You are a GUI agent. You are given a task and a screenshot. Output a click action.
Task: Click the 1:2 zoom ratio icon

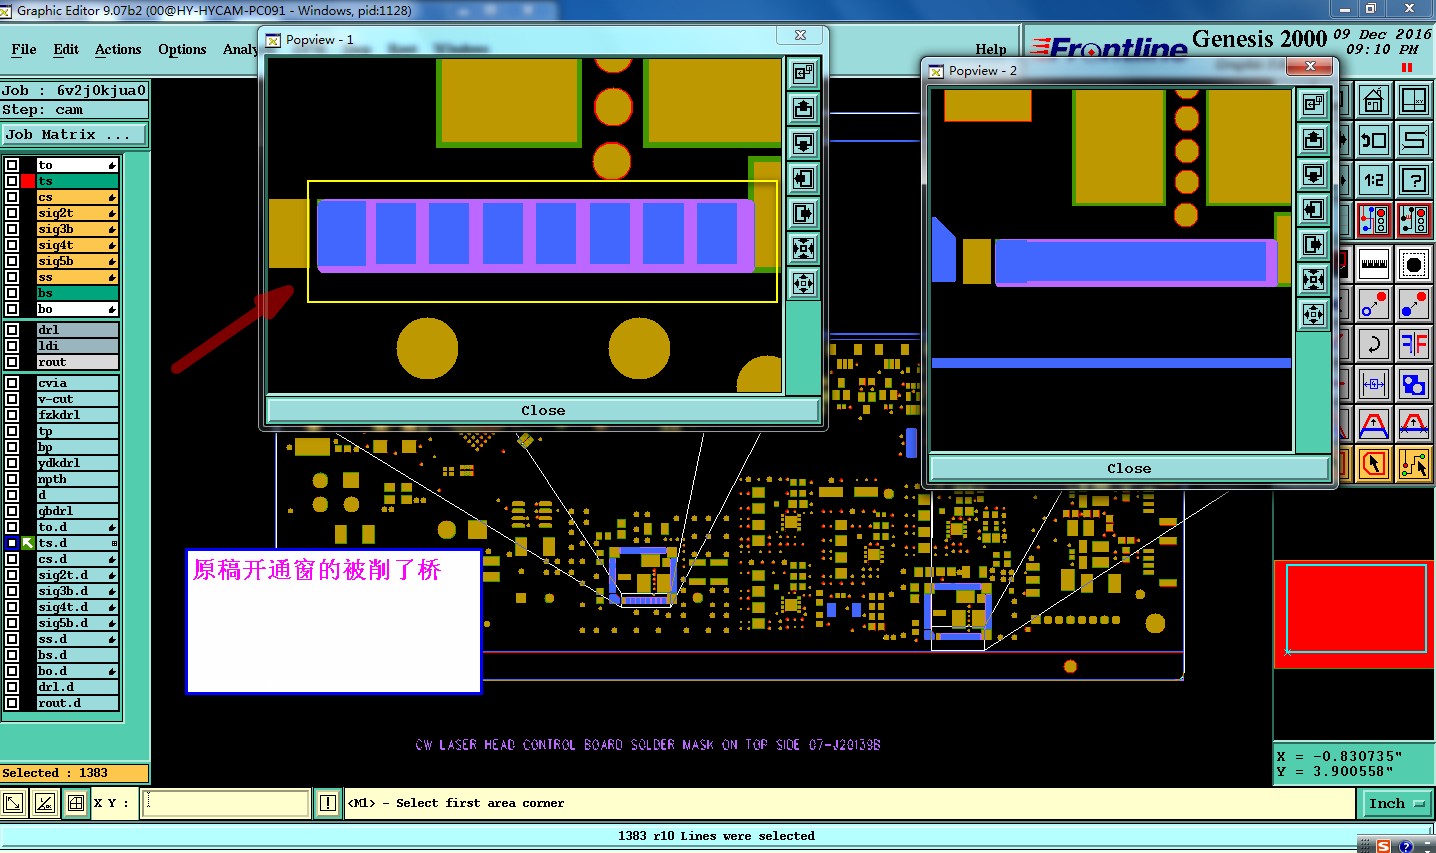pyautogui.click(x=1374, y=180)
